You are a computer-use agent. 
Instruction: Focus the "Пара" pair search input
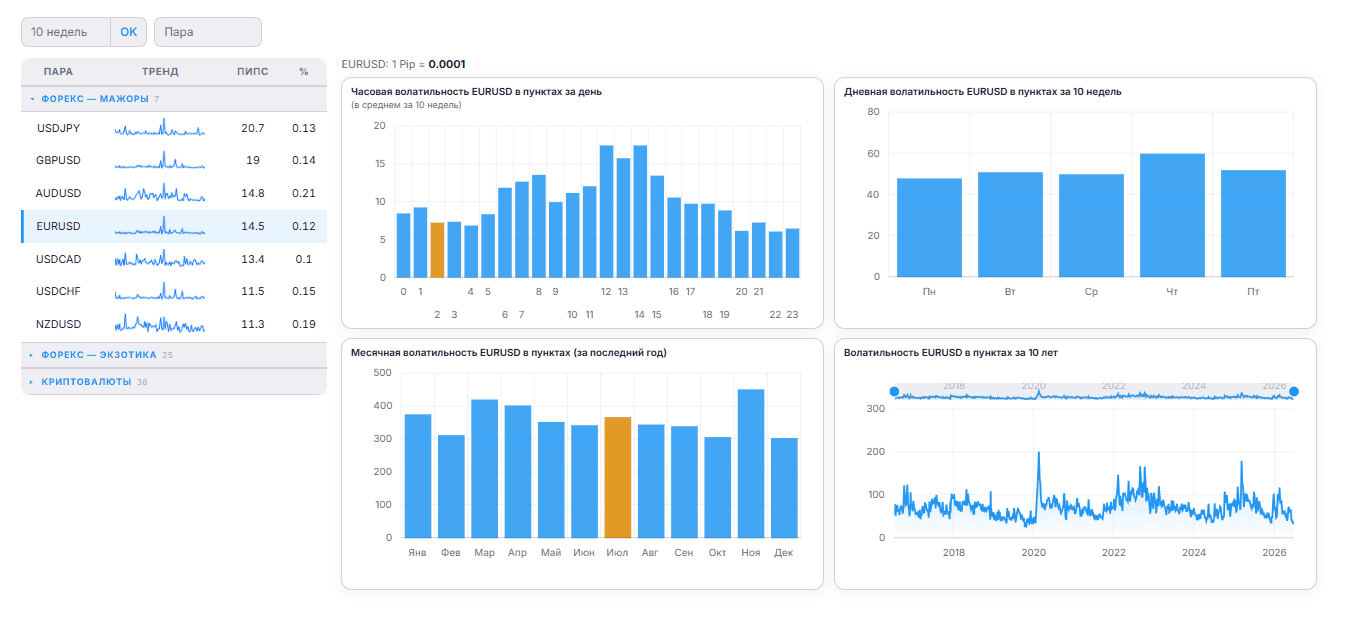coord(208,32)
